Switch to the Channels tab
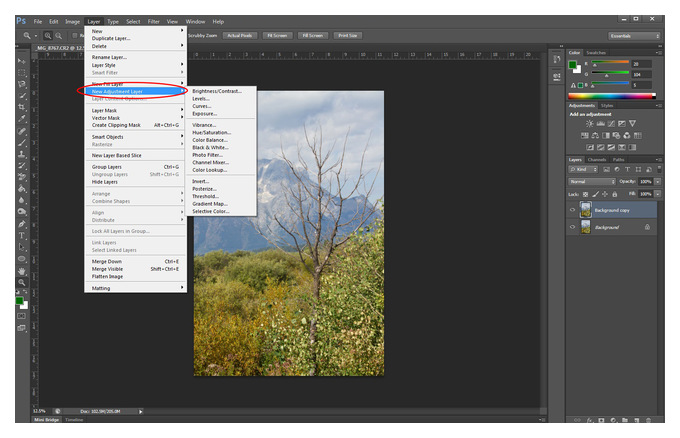The height and width of the screenshot is (438, 680). (597, 160)
